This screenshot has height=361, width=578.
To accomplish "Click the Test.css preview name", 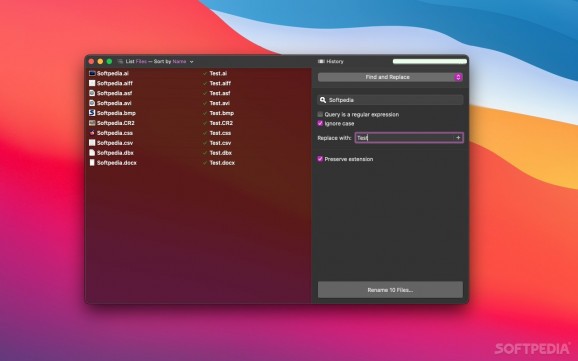I will (x=220, y=133).
